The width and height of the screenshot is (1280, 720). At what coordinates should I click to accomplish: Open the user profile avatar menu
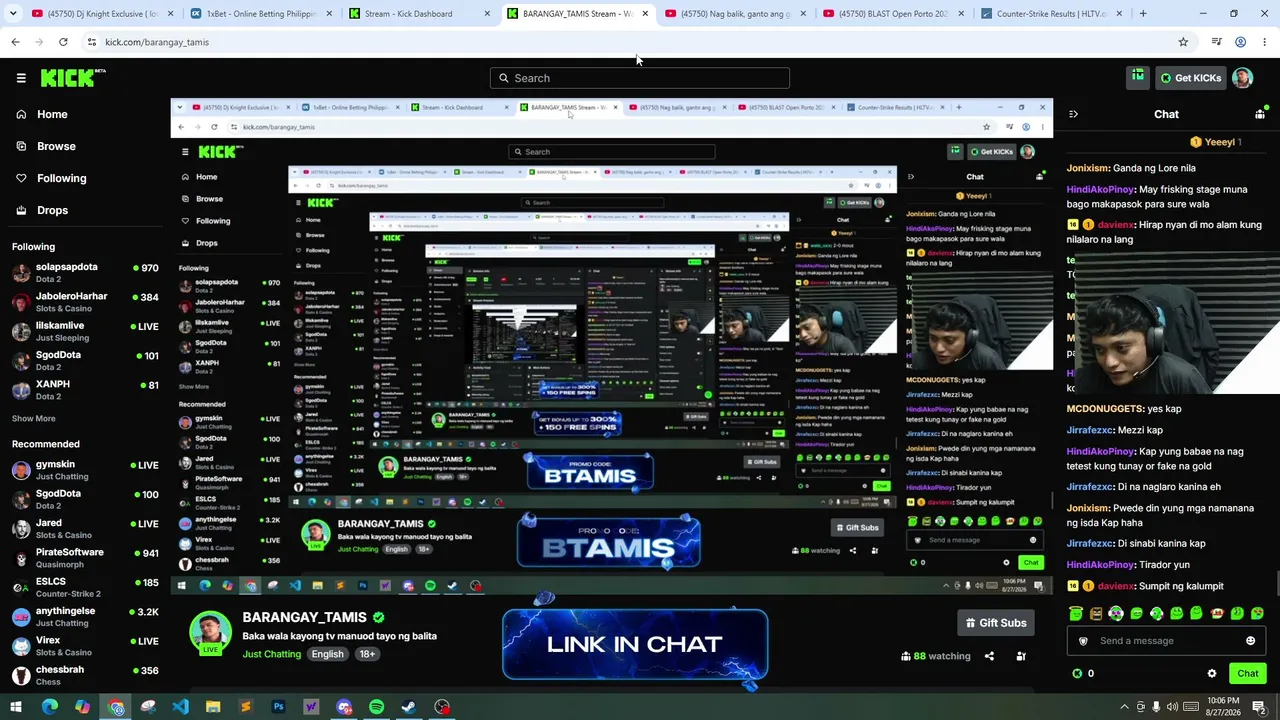[x=1242, y=78]
